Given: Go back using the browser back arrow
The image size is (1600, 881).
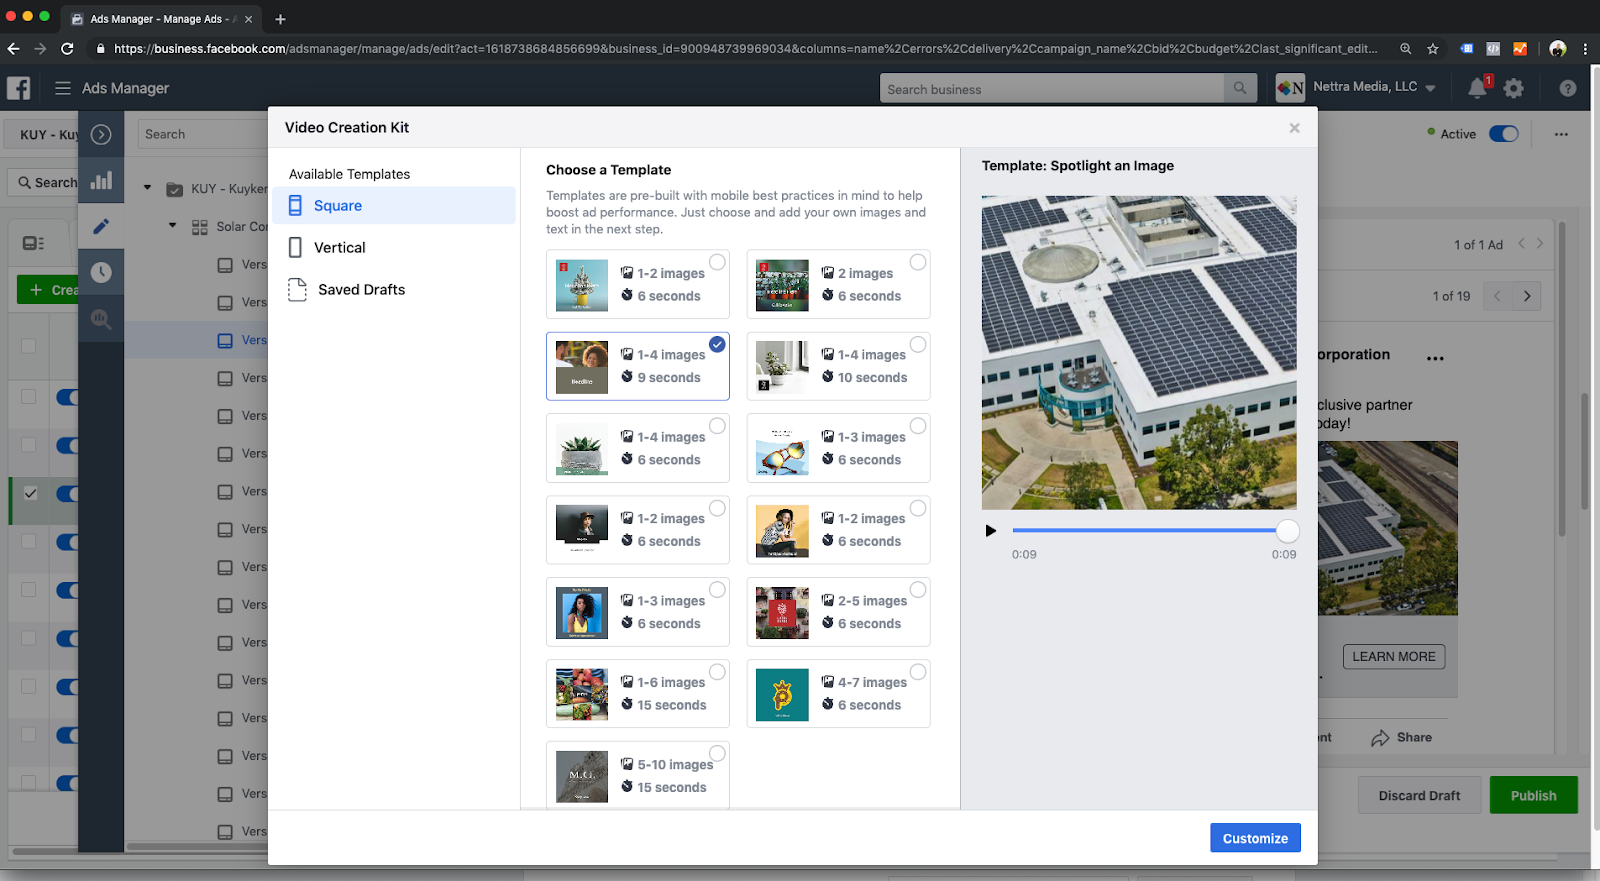Looking at the screenshot, I should pos(13,48).
